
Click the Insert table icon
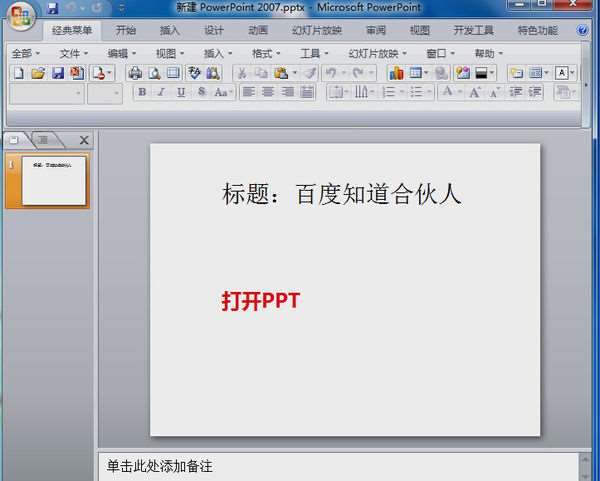pos(416,73)
